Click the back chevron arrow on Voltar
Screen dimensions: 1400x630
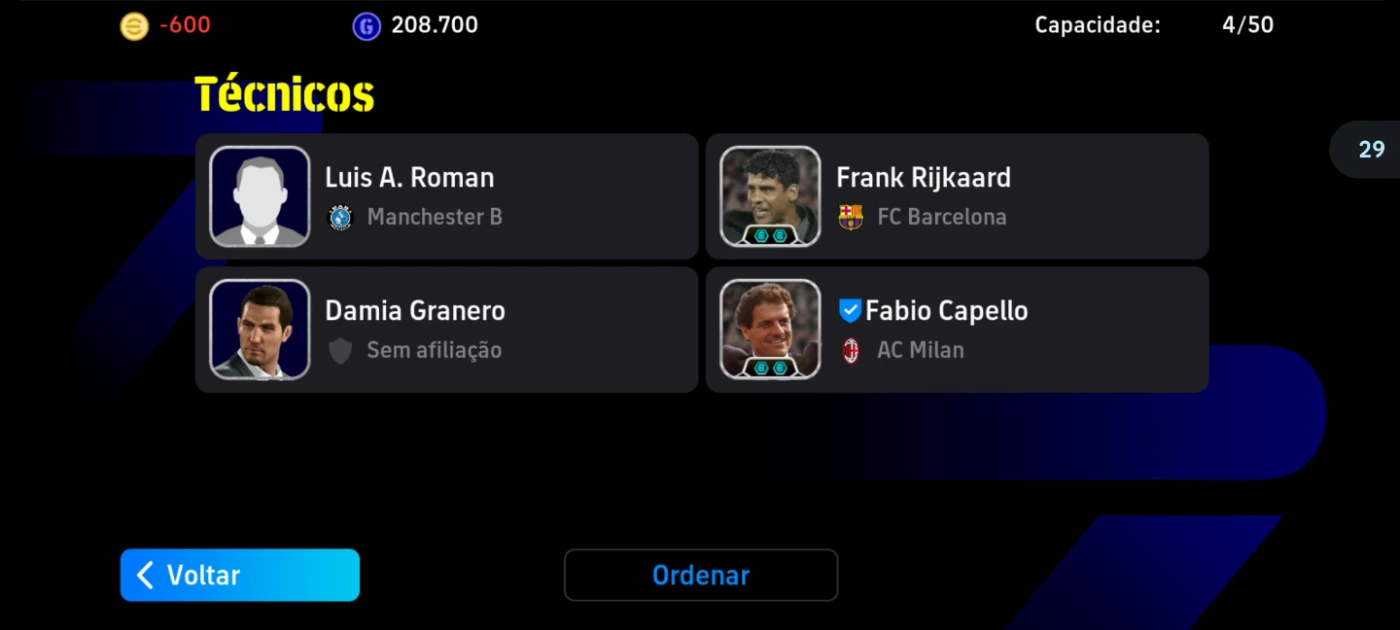click(x=146, y=575)
